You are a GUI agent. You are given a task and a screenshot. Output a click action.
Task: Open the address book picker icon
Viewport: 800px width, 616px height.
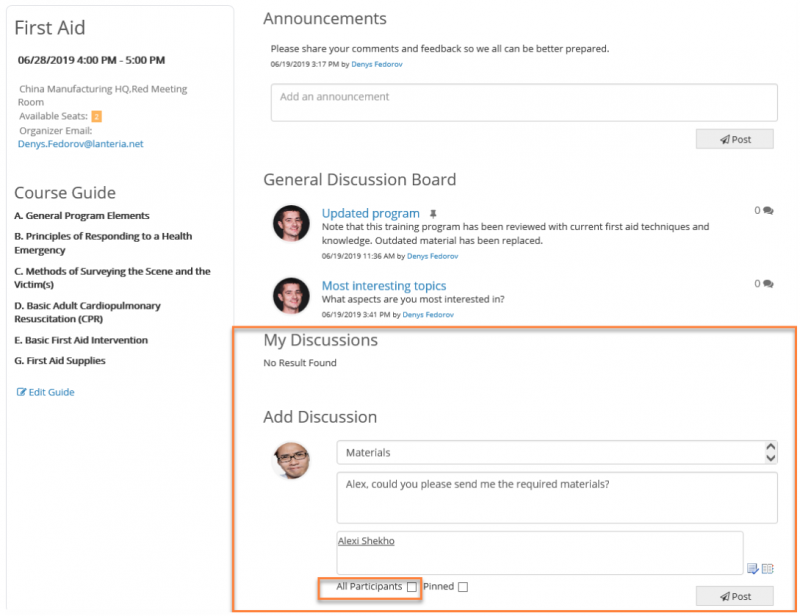tap(768, 568)
